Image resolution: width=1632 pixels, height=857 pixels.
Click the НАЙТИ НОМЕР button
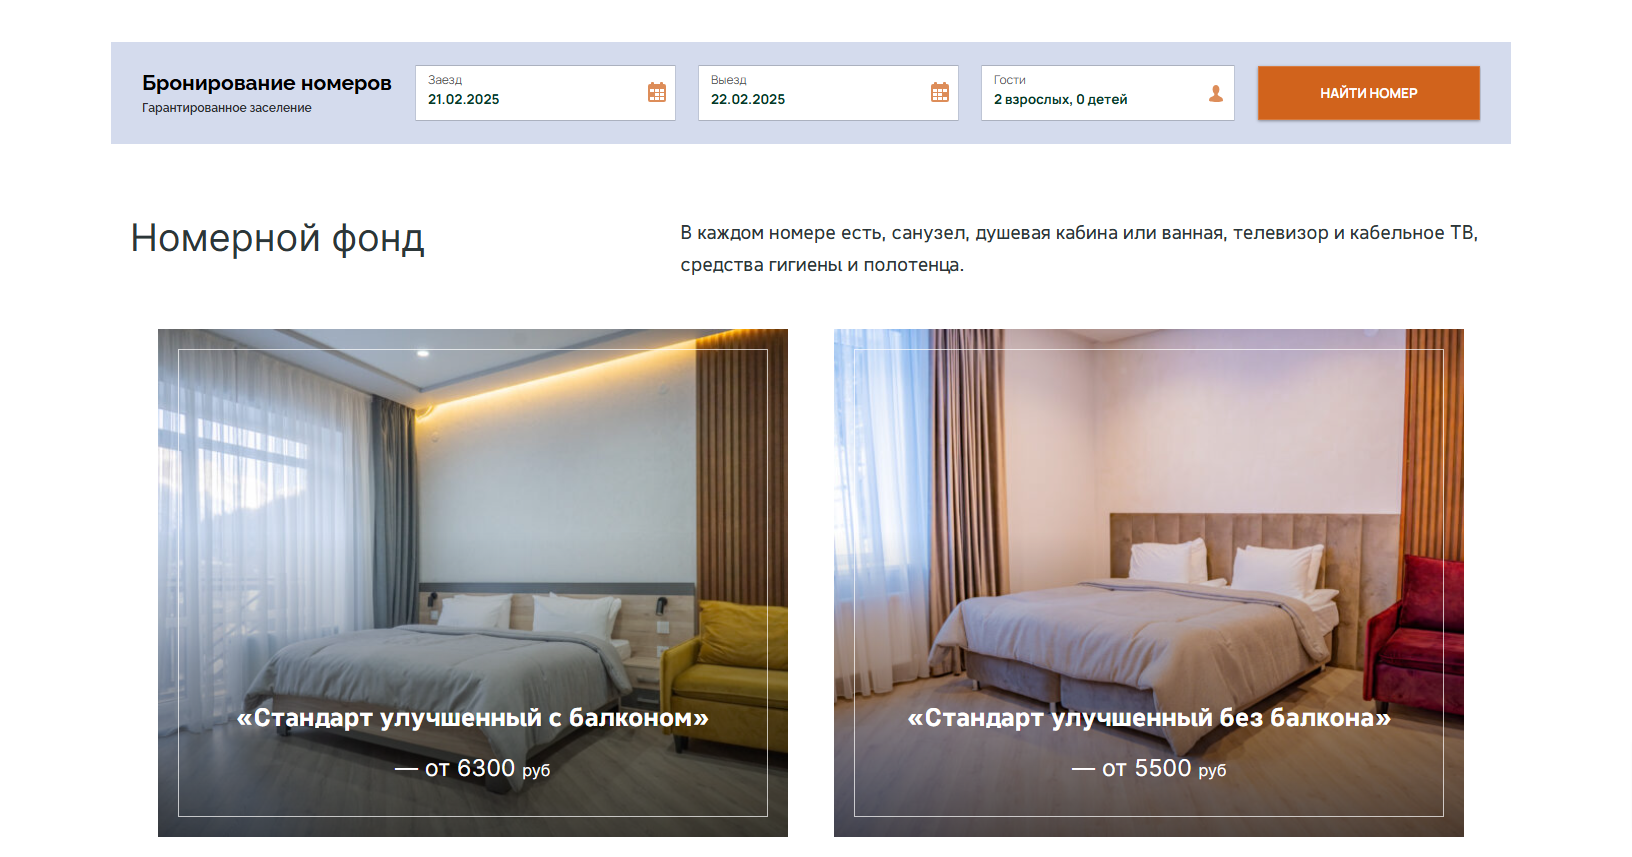click(1369, 93)
